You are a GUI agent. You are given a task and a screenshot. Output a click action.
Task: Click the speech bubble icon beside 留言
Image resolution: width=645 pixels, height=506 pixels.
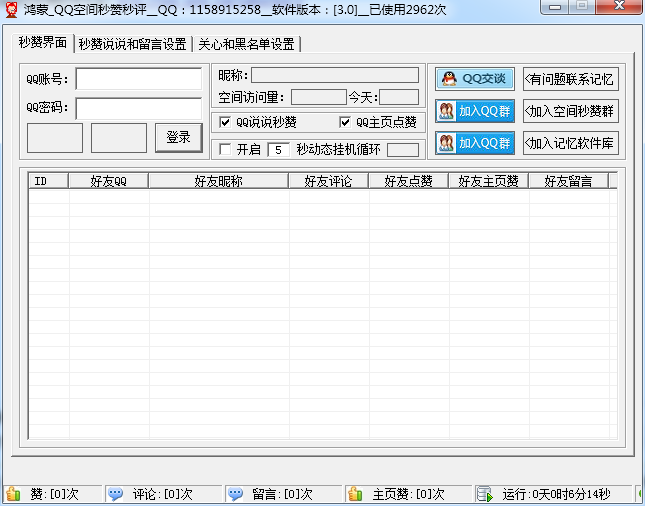point(235,494)
